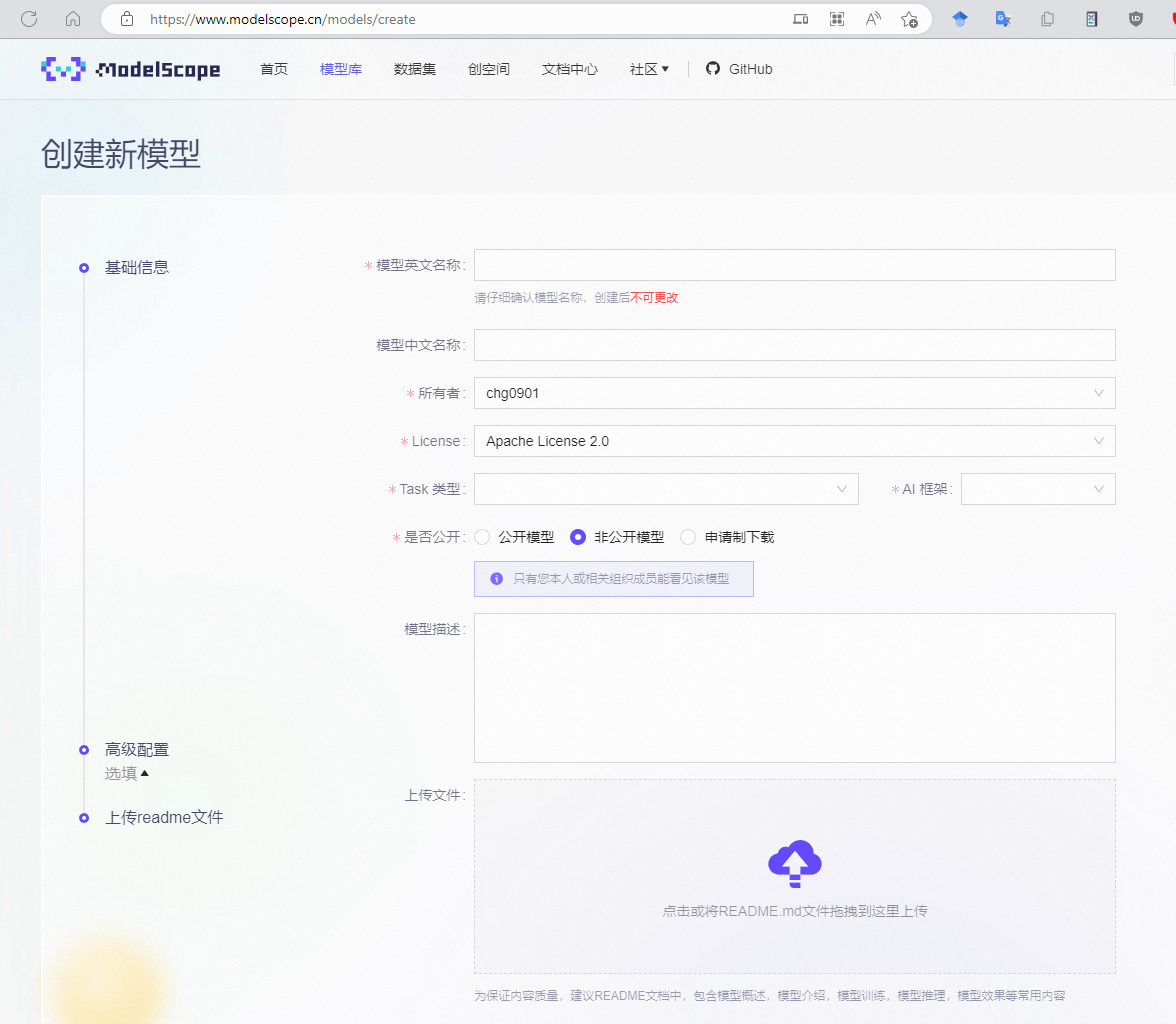Select the 非公开模型 radio button

point(578,537)
